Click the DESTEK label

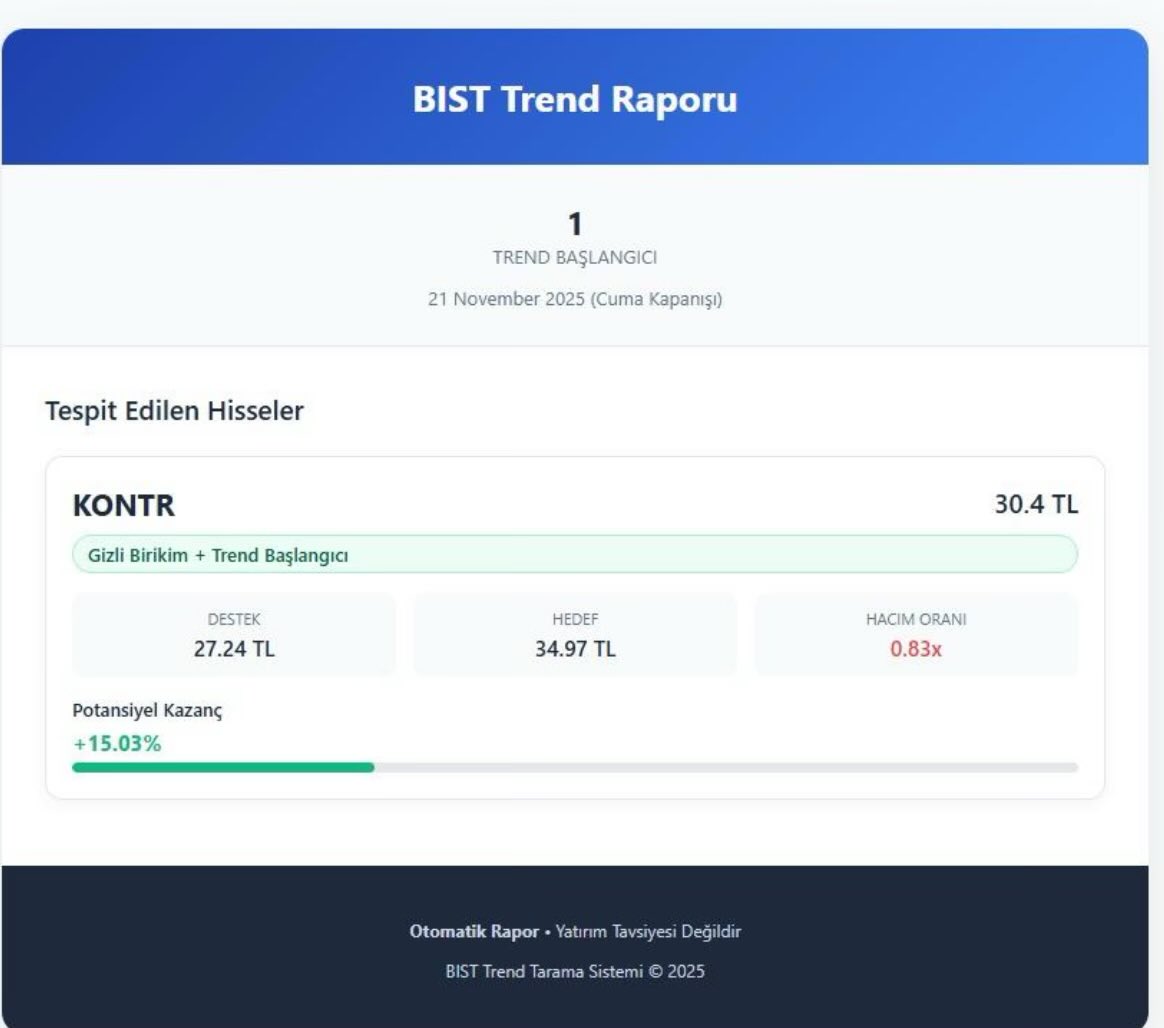coord(234,619)
